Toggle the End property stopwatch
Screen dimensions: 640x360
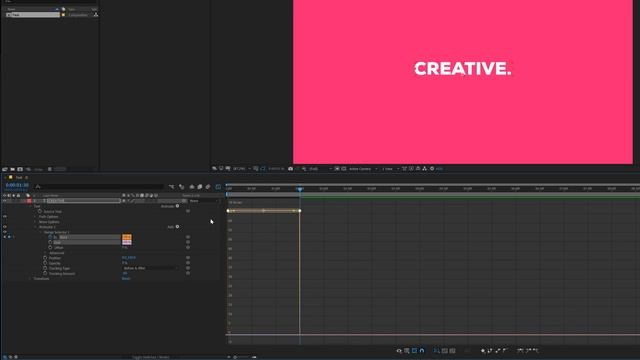pos(50,242)
